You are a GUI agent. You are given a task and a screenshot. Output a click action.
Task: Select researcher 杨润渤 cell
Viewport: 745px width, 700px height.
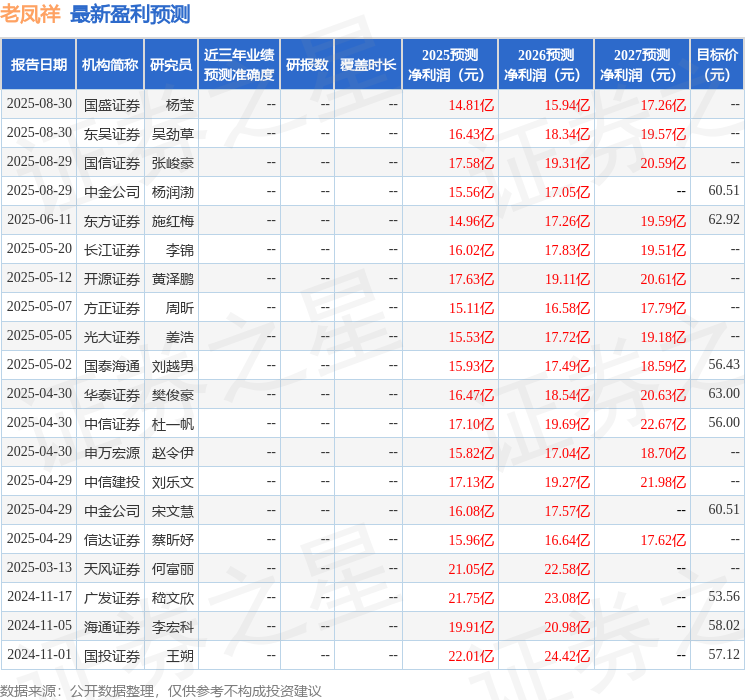tap(172, 192)
